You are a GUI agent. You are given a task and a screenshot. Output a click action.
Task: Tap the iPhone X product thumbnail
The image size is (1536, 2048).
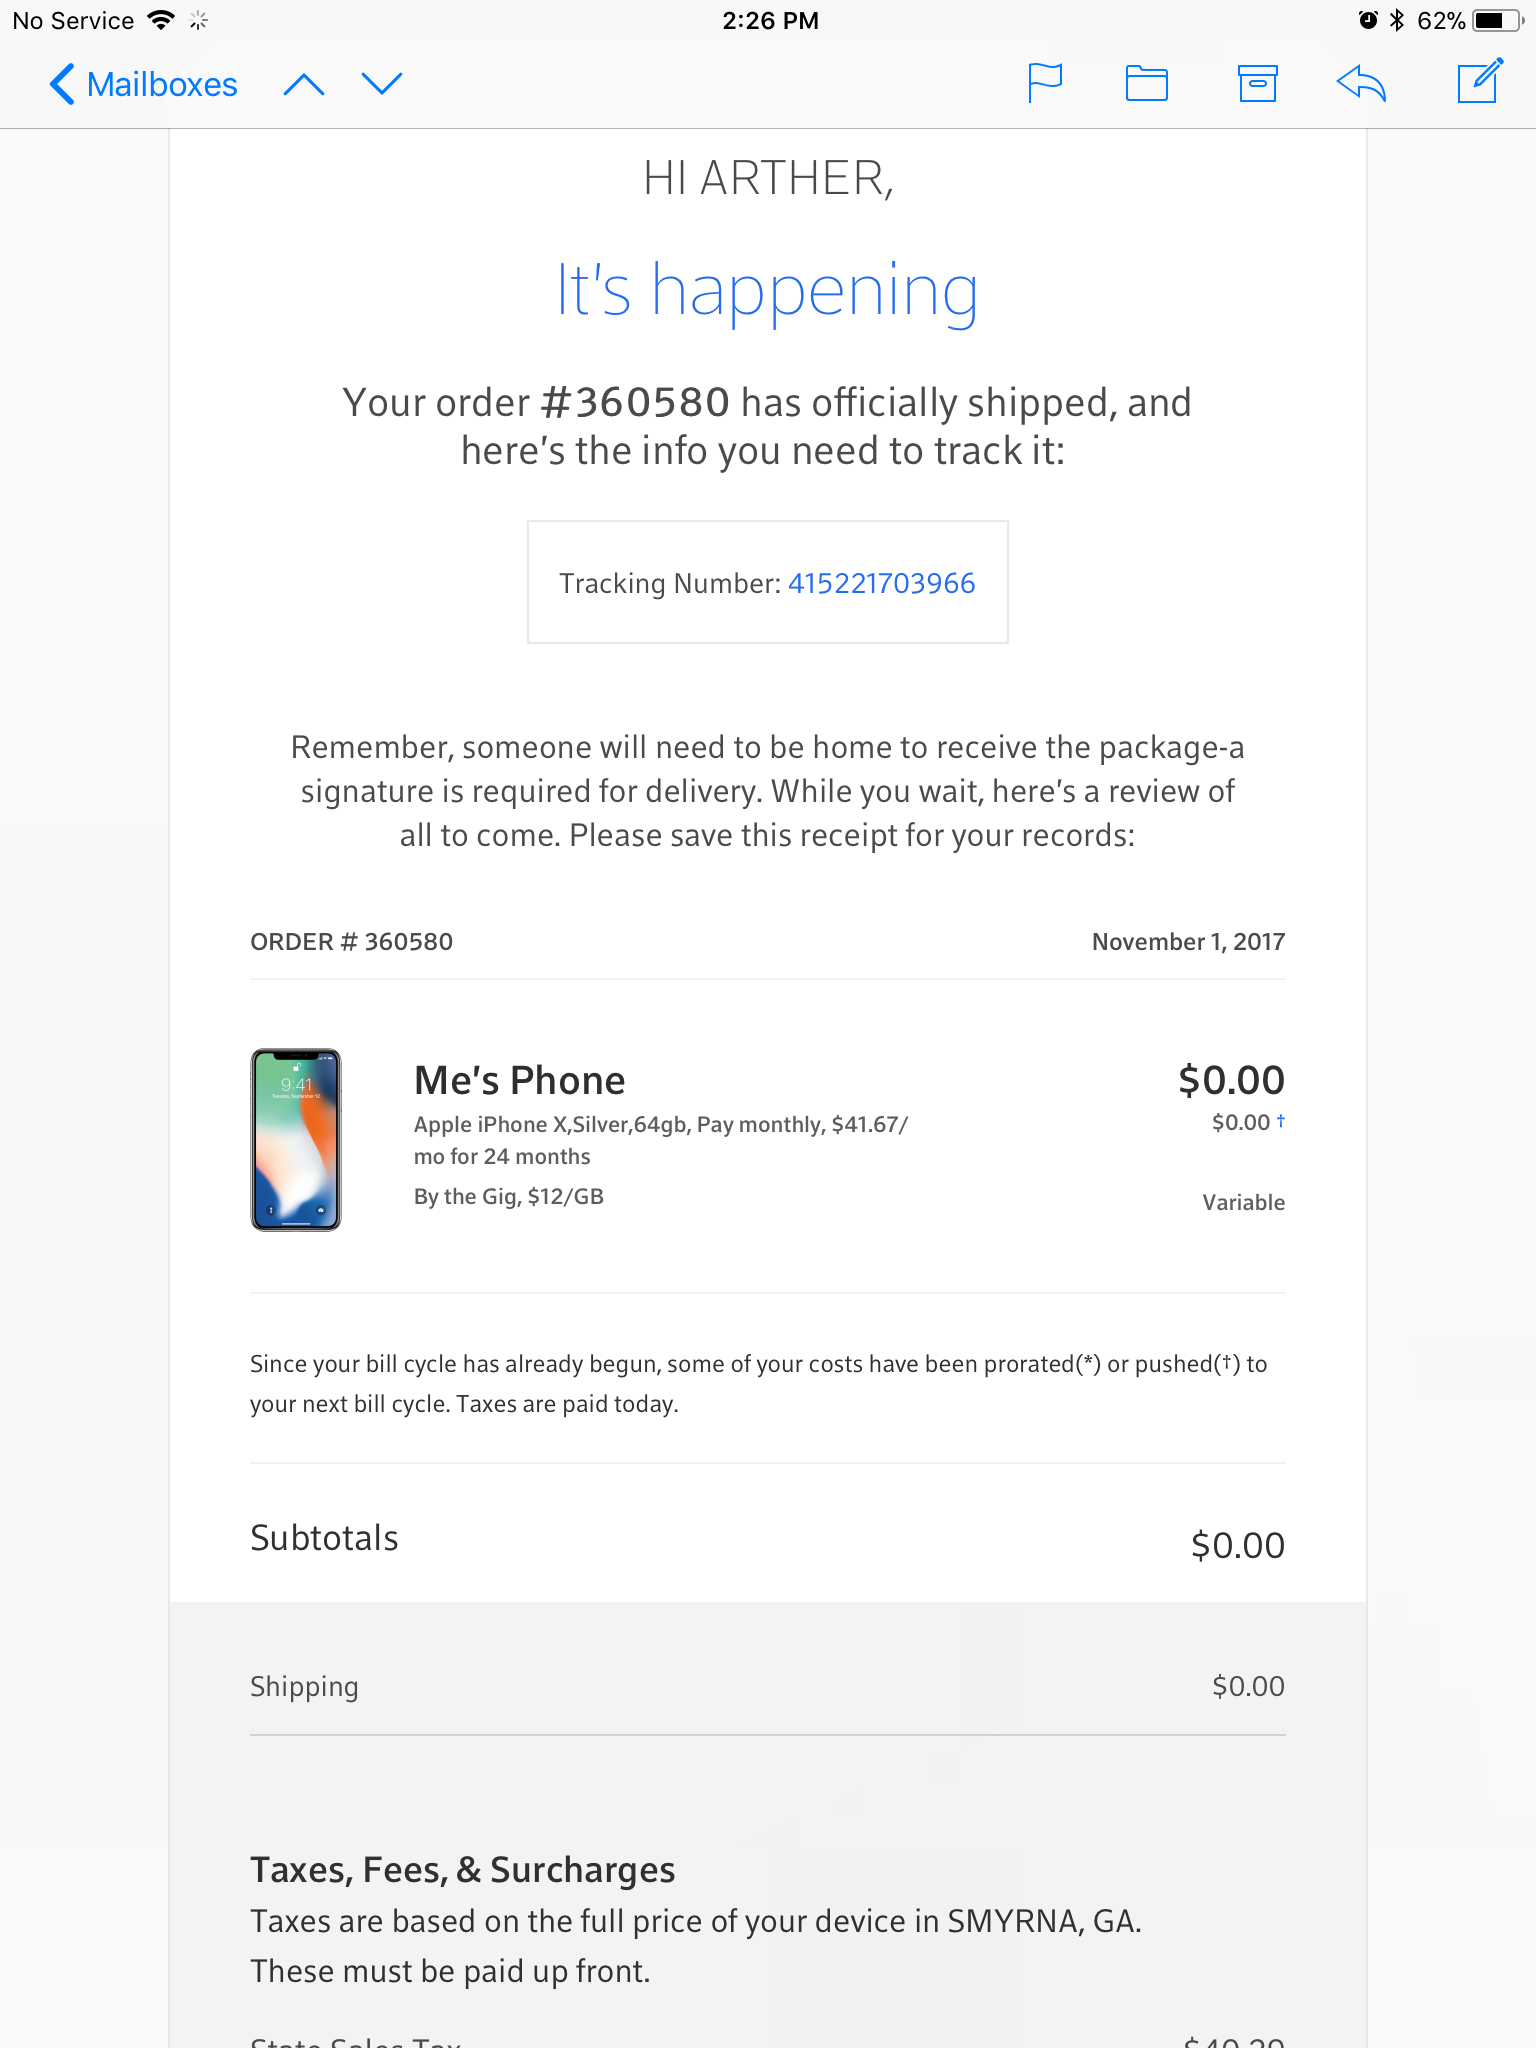click(x=296, y=1140)
